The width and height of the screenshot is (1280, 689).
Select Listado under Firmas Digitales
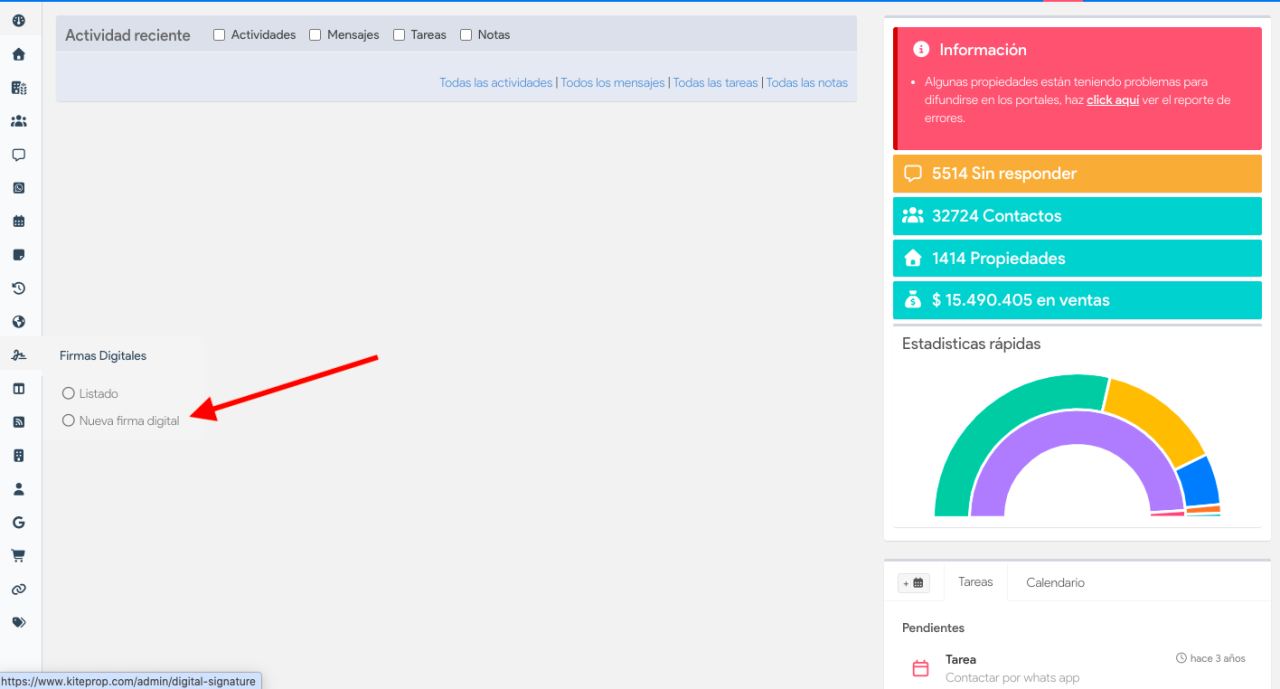tap(98, 394)
